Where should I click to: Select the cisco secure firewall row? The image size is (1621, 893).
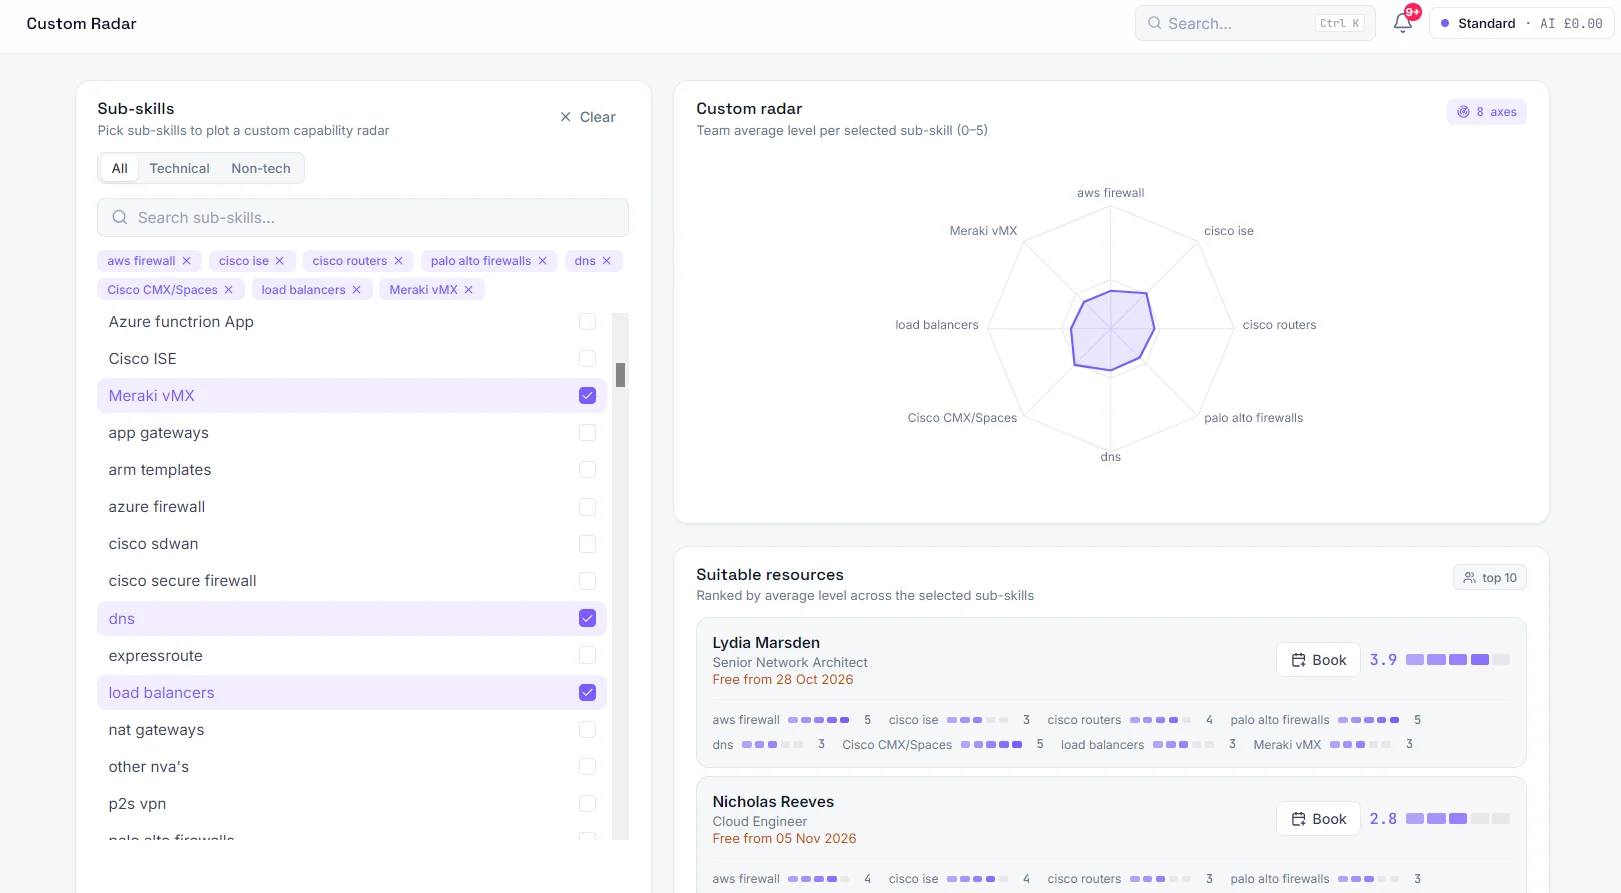[x=352, y=581]
